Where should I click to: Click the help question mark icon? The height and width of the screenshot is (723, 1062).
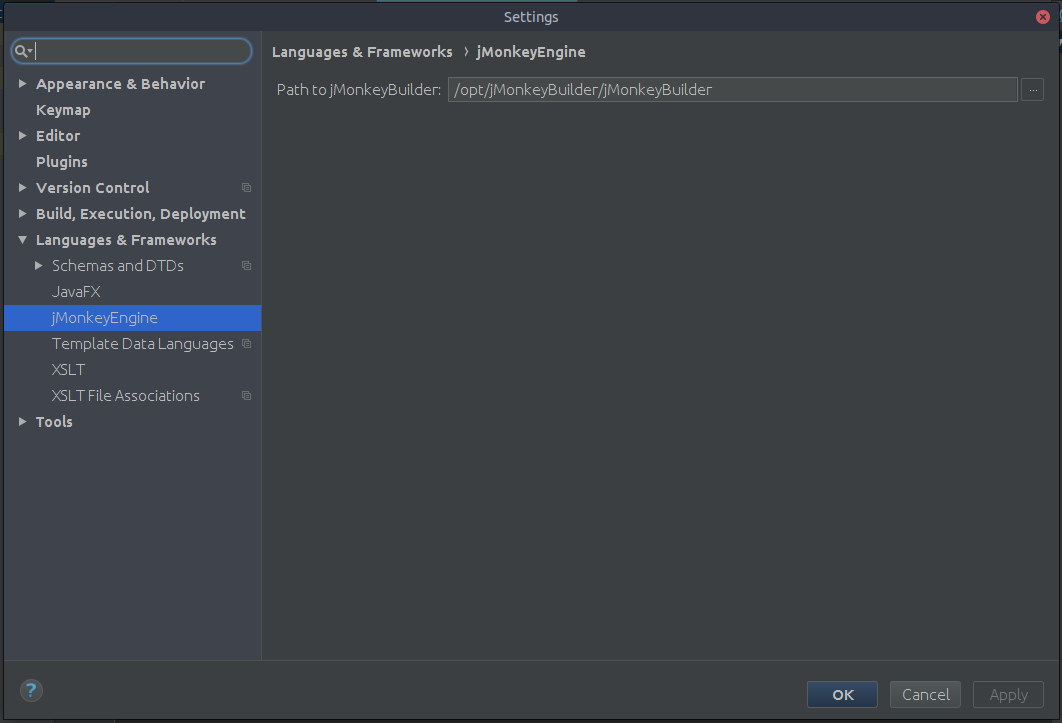click(31, 690)
